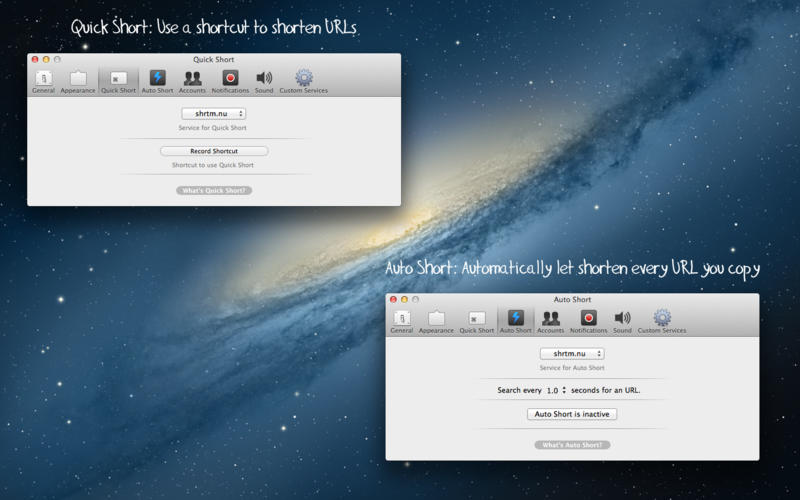The image size is (800, 500).
Task: Open Sound tab in Quick Short window
Action: coord(264,82)
